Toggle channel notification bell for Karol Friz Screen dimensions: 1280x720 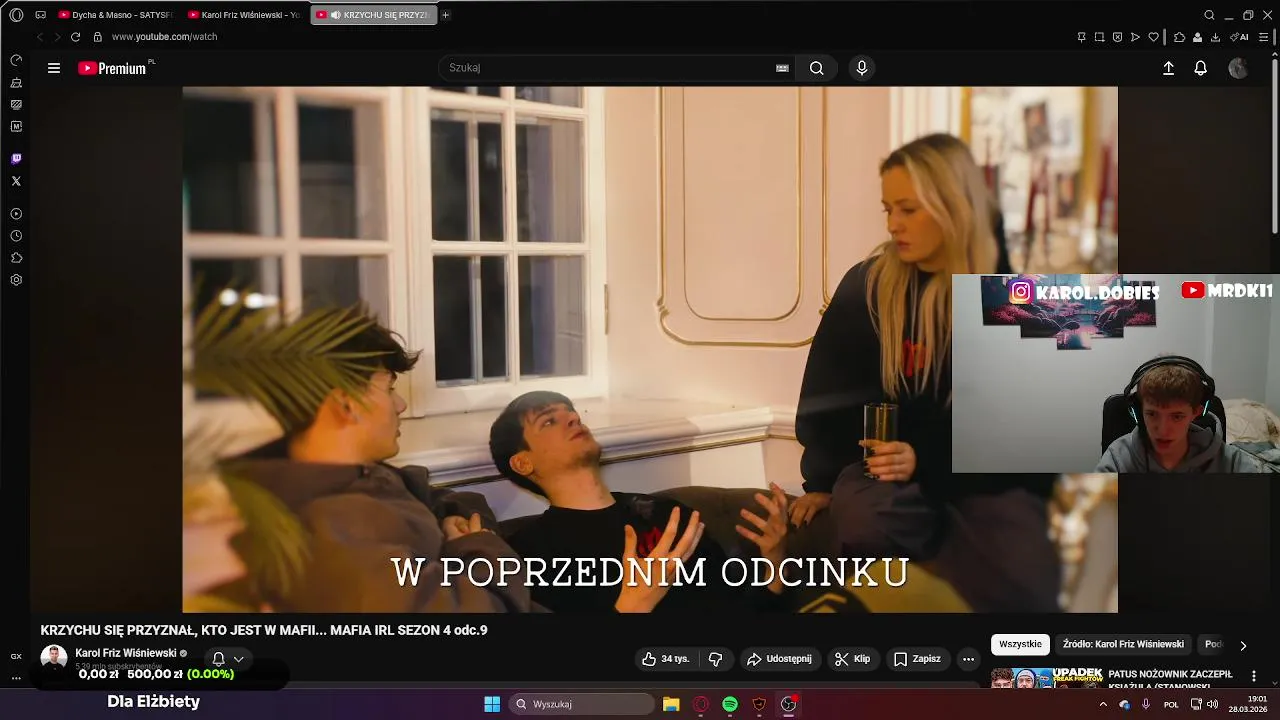click(x=218, y=659)
